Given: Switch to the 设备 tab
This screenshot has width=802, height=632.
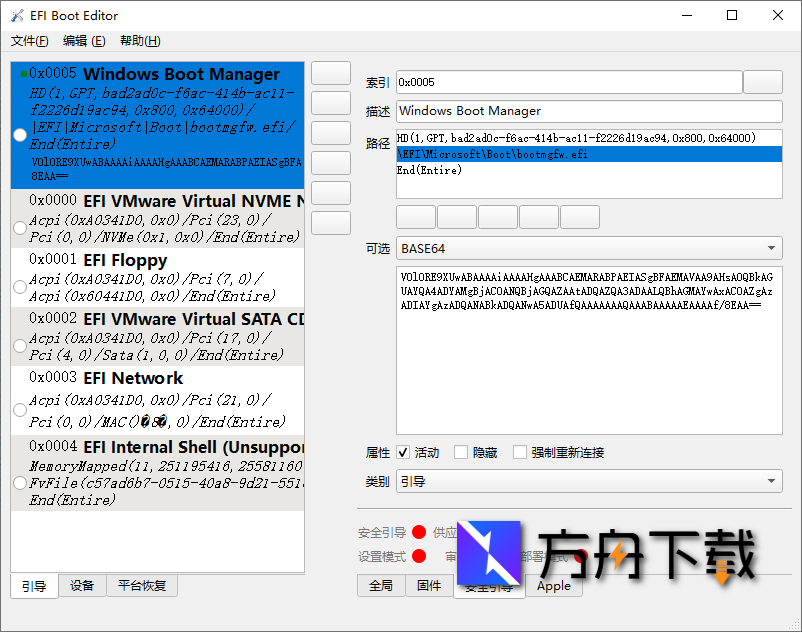Looking at the screenshot, I should click(82, 586).
